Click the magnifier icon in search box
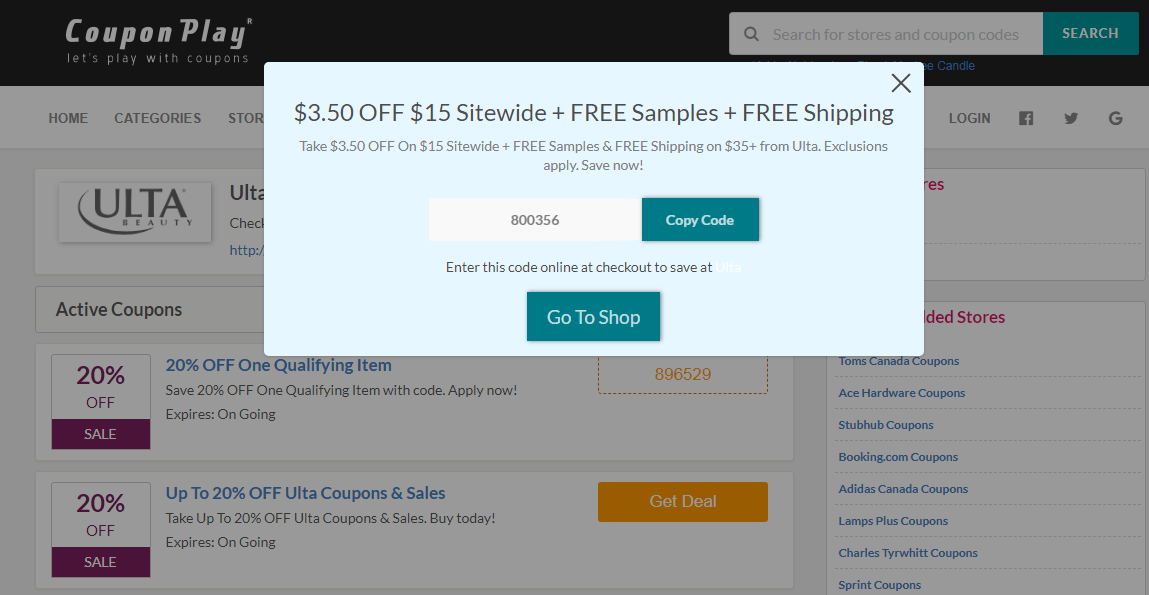 [x=751, y=34]
